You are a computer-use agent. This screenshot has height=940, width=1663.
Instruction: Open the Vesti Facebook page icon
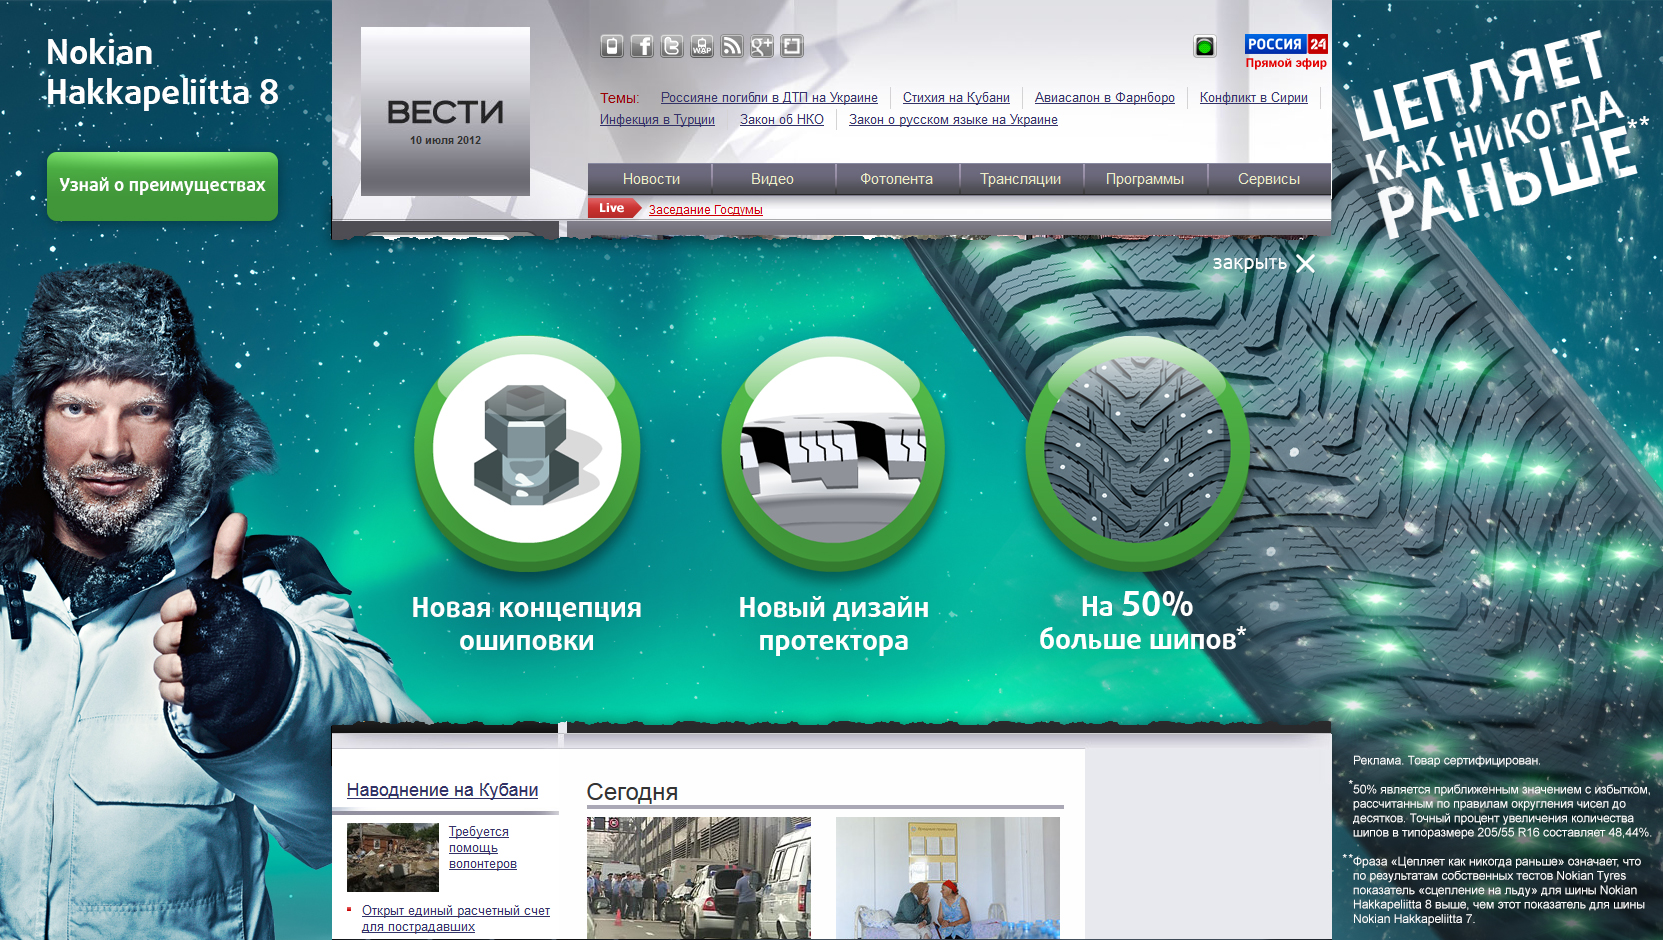[642, 46]
